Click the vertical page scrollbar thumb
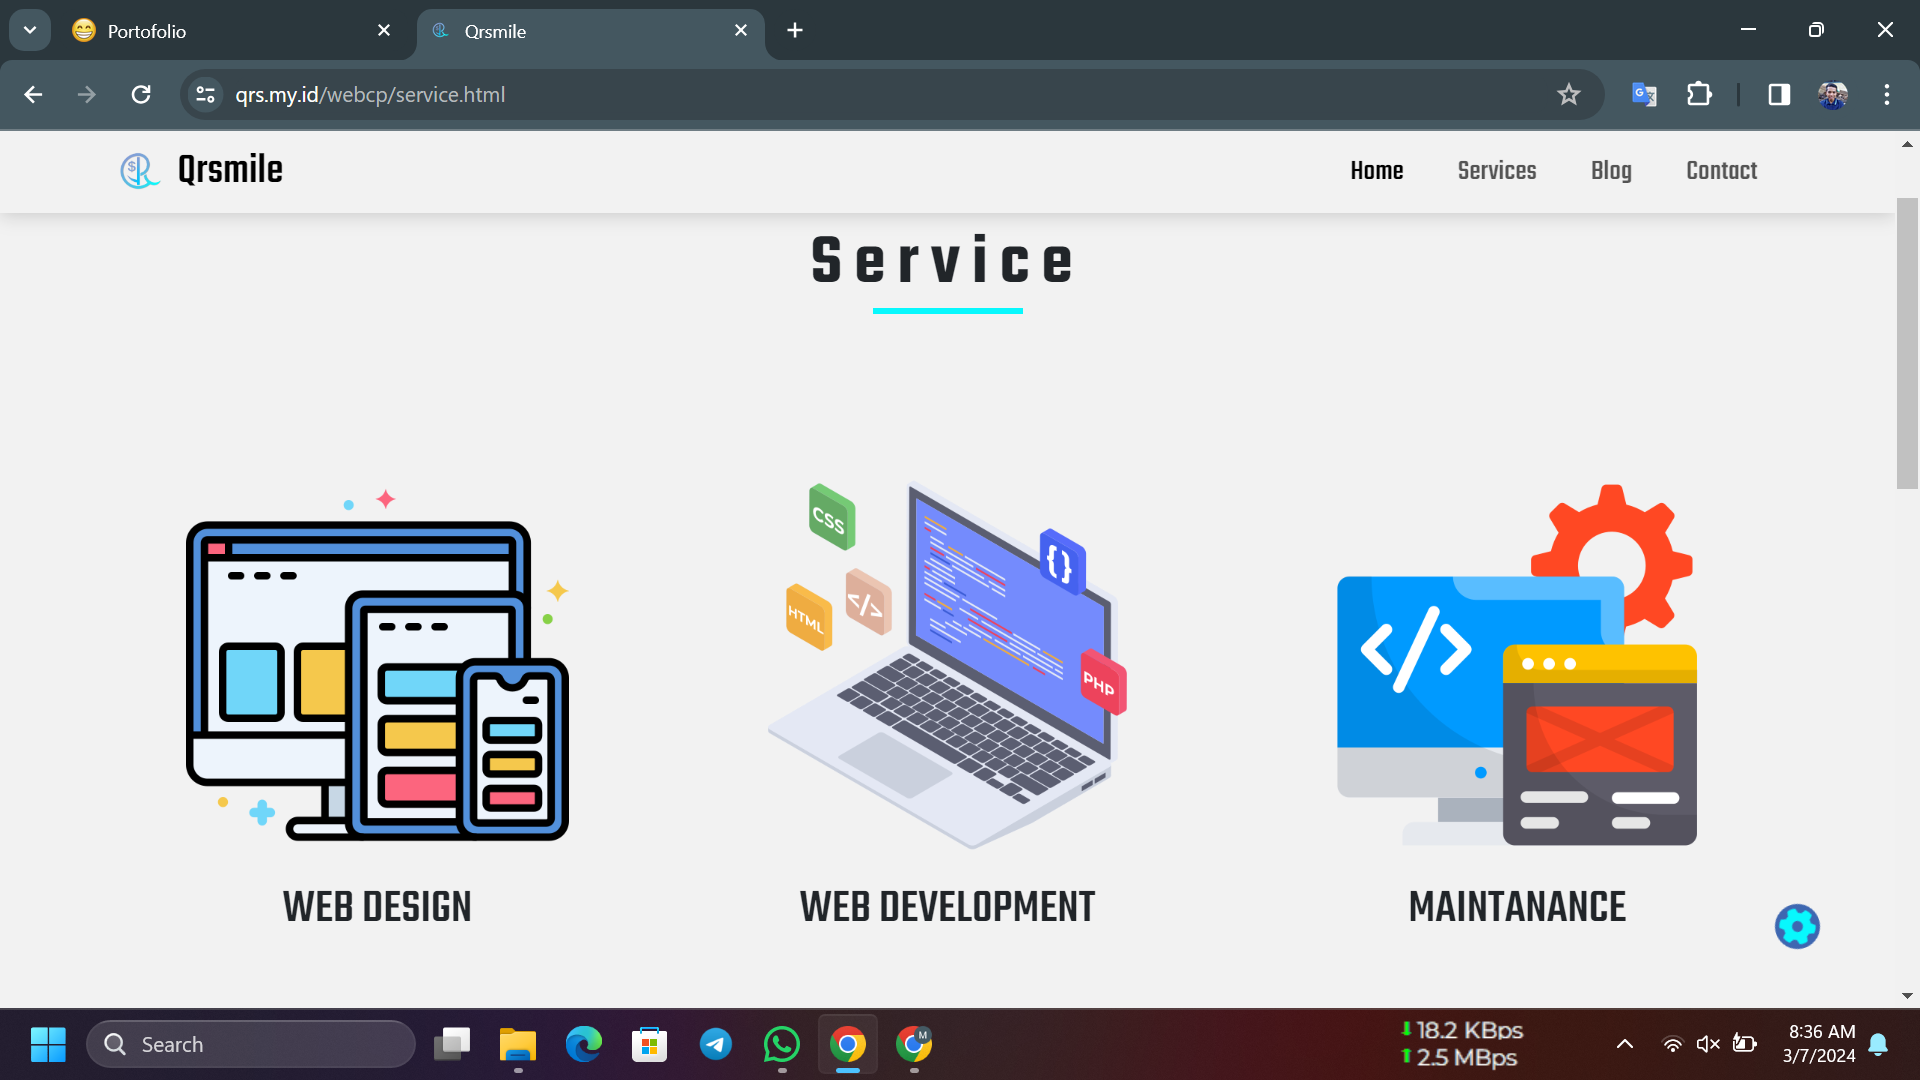This screenshot has height=1080, width=1920. [1907, 343]
